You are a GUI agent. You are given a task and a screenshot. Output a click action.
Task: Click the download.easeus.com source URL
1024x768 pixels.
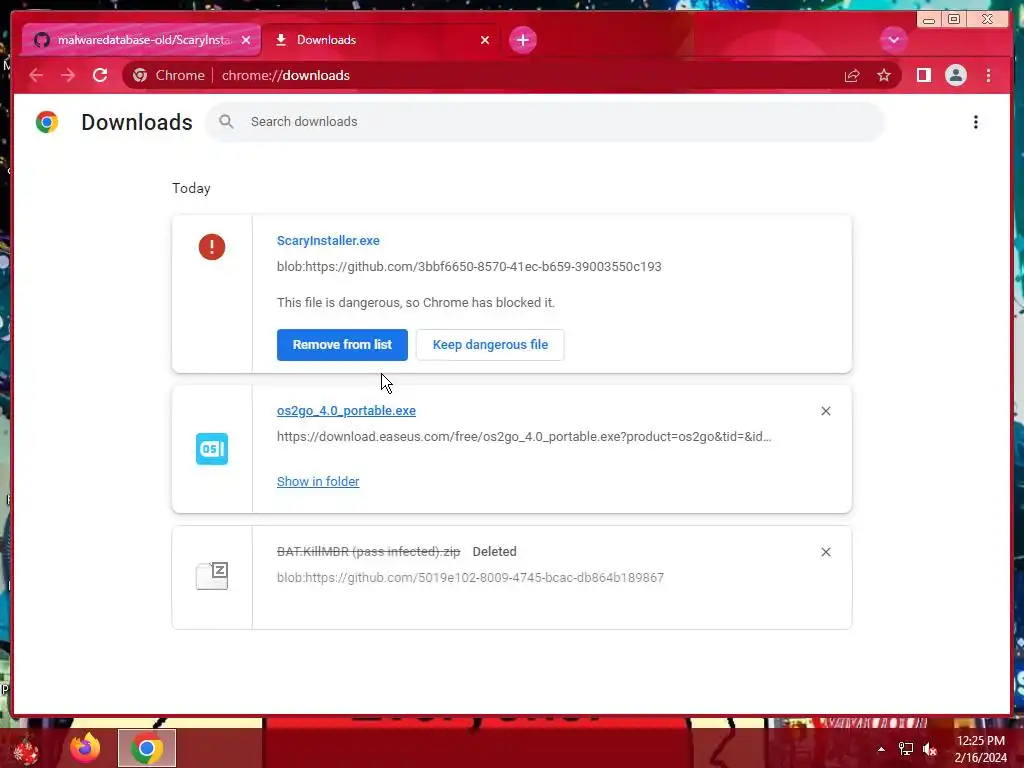click(x=524, y=436)
